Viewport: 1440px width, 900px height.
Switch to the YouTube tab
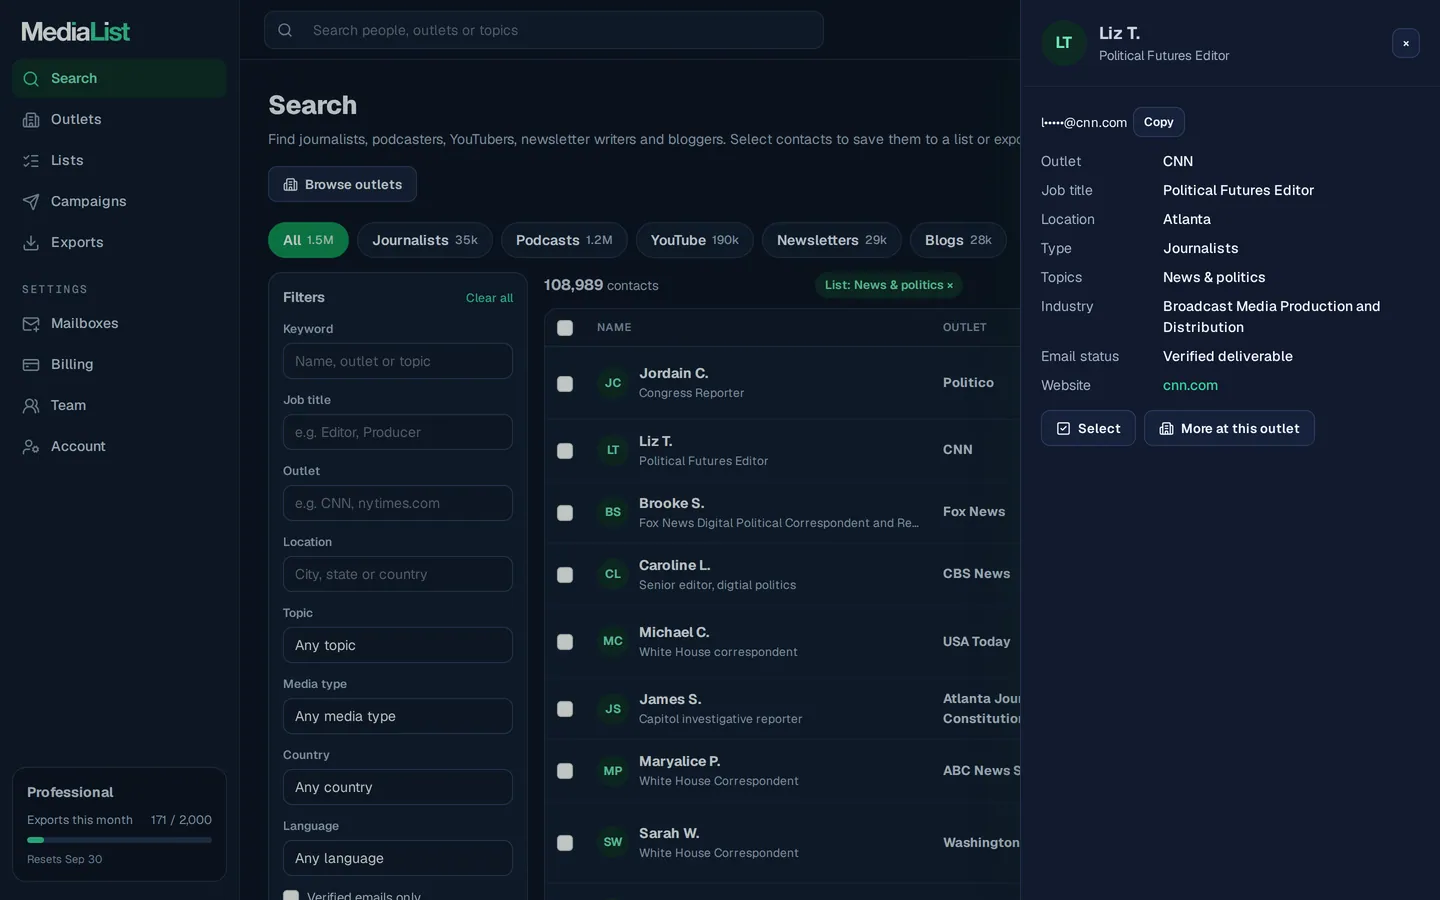click(x=695, y=240)
